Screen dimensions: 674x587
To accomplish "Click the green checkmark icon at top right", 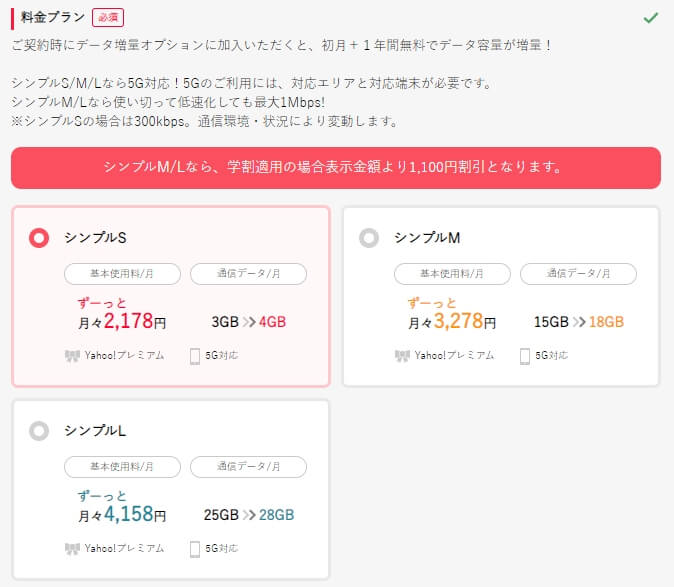I will pos(651,18).
